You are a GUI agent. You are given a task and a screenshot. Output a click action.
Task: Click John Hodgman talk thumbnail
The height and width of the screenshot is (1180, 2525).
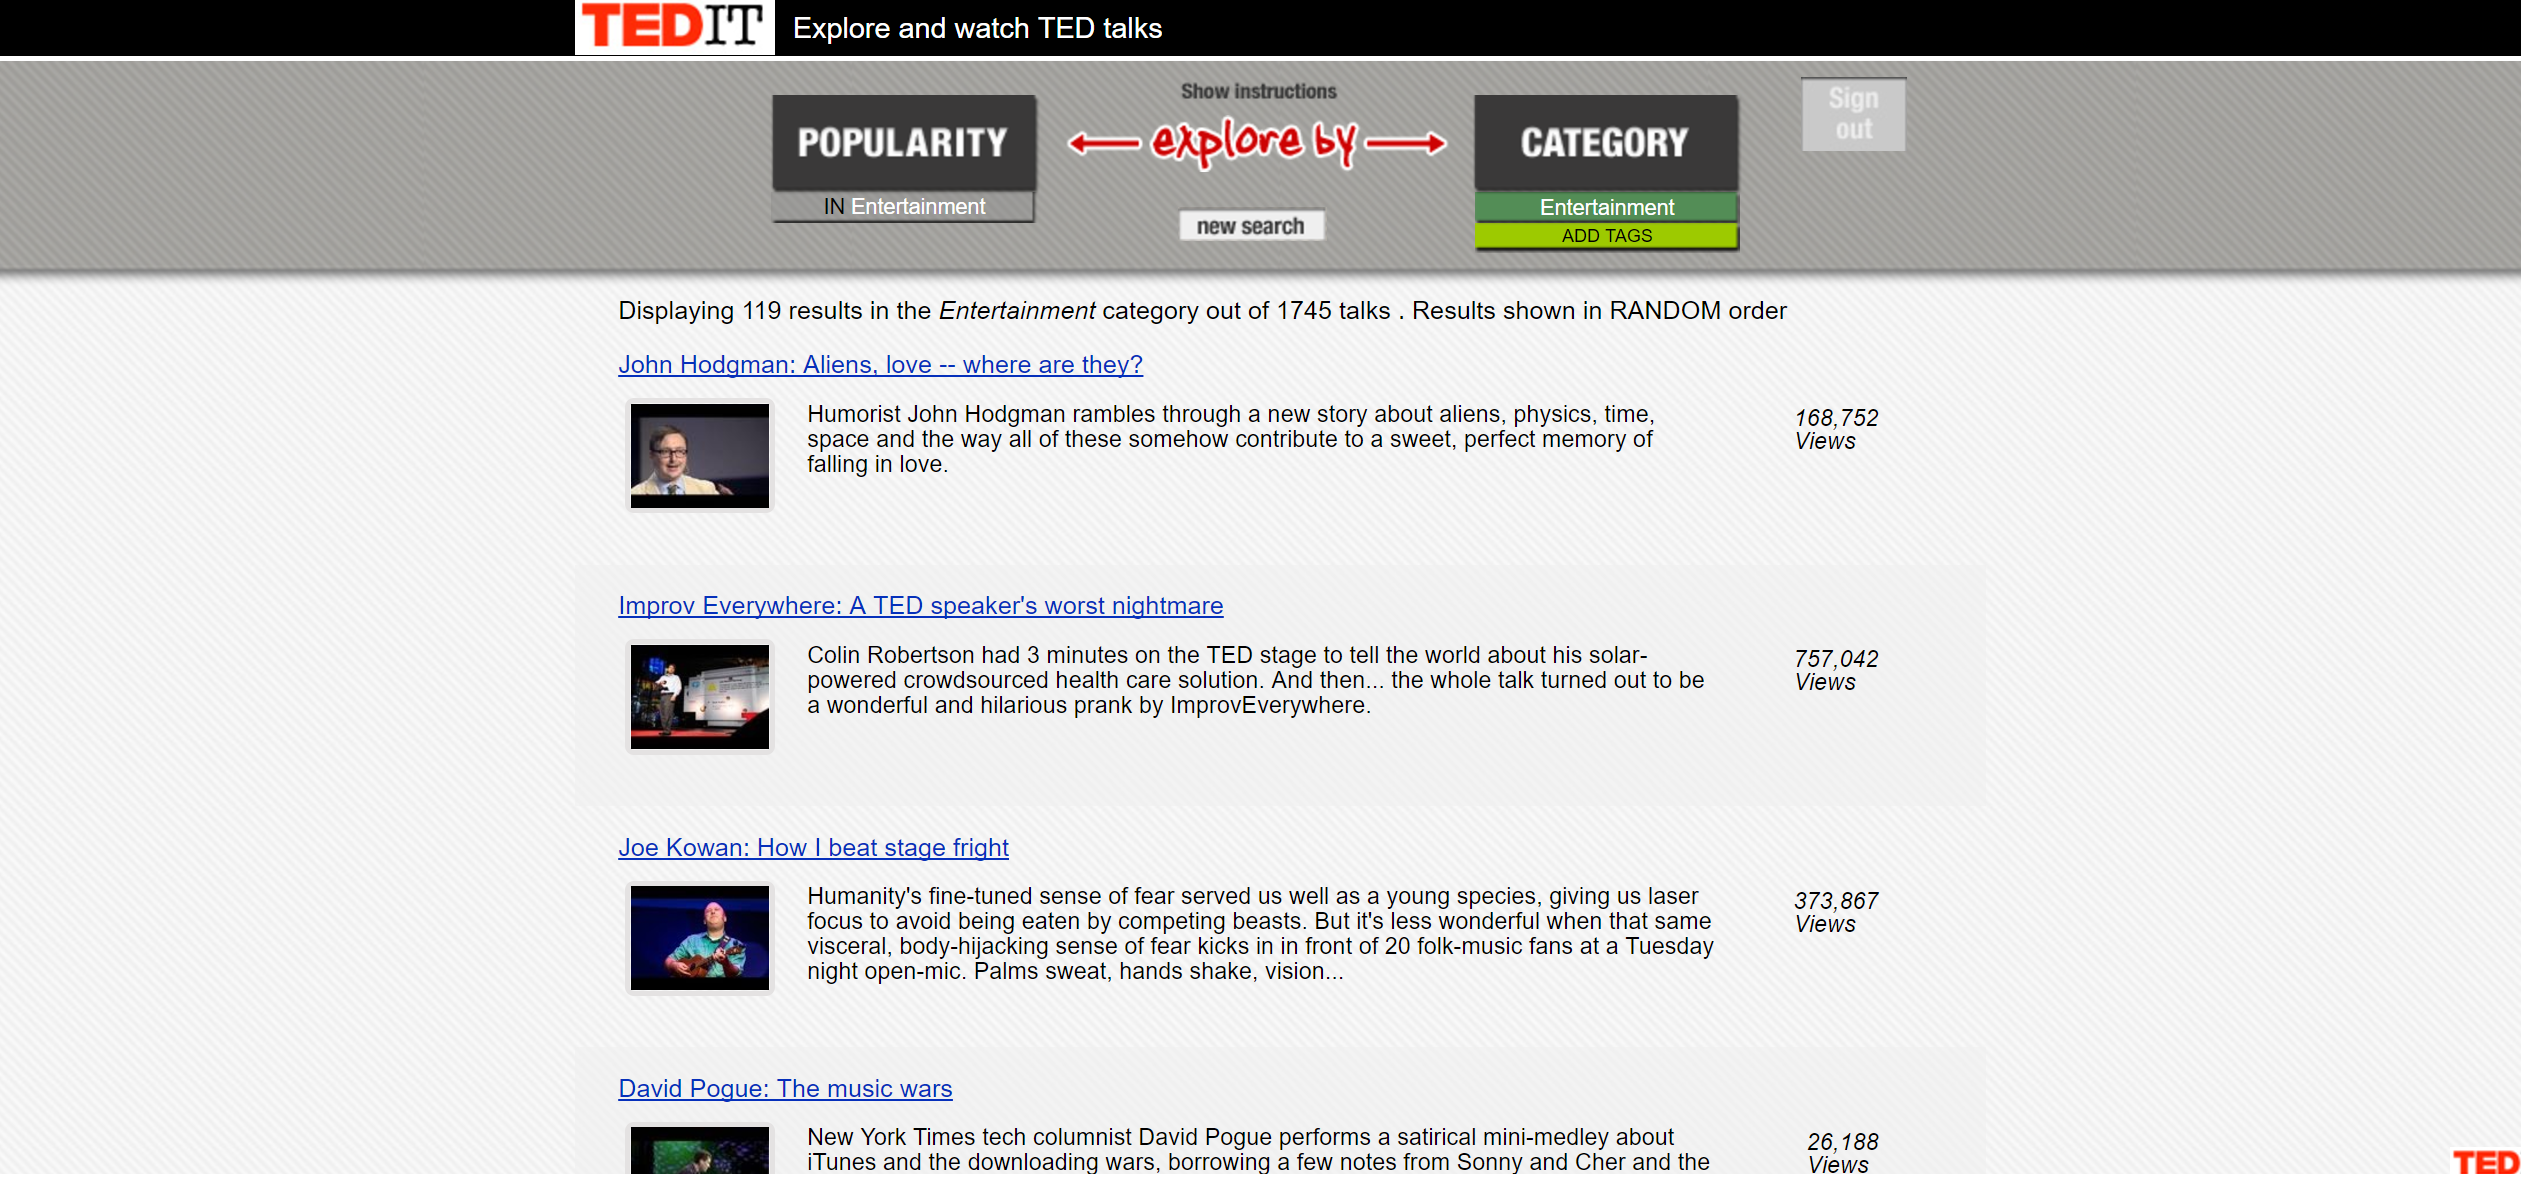pyautogui.click(x=700, y=456)
